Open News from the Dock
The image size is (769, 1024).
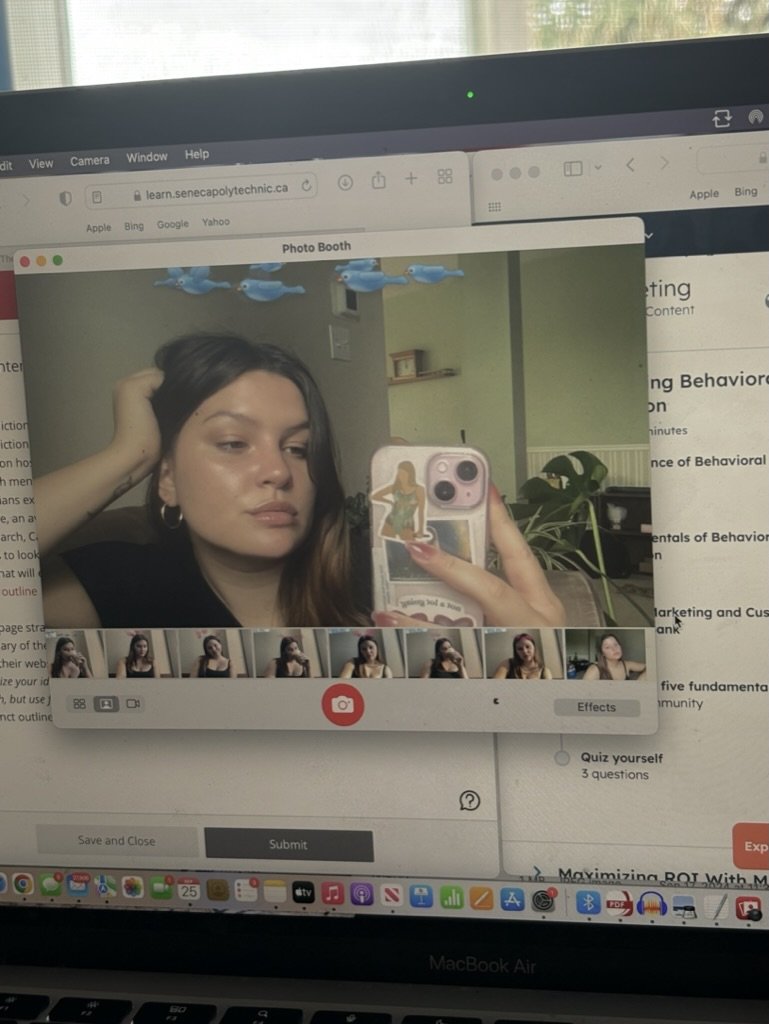pos(392,896)
